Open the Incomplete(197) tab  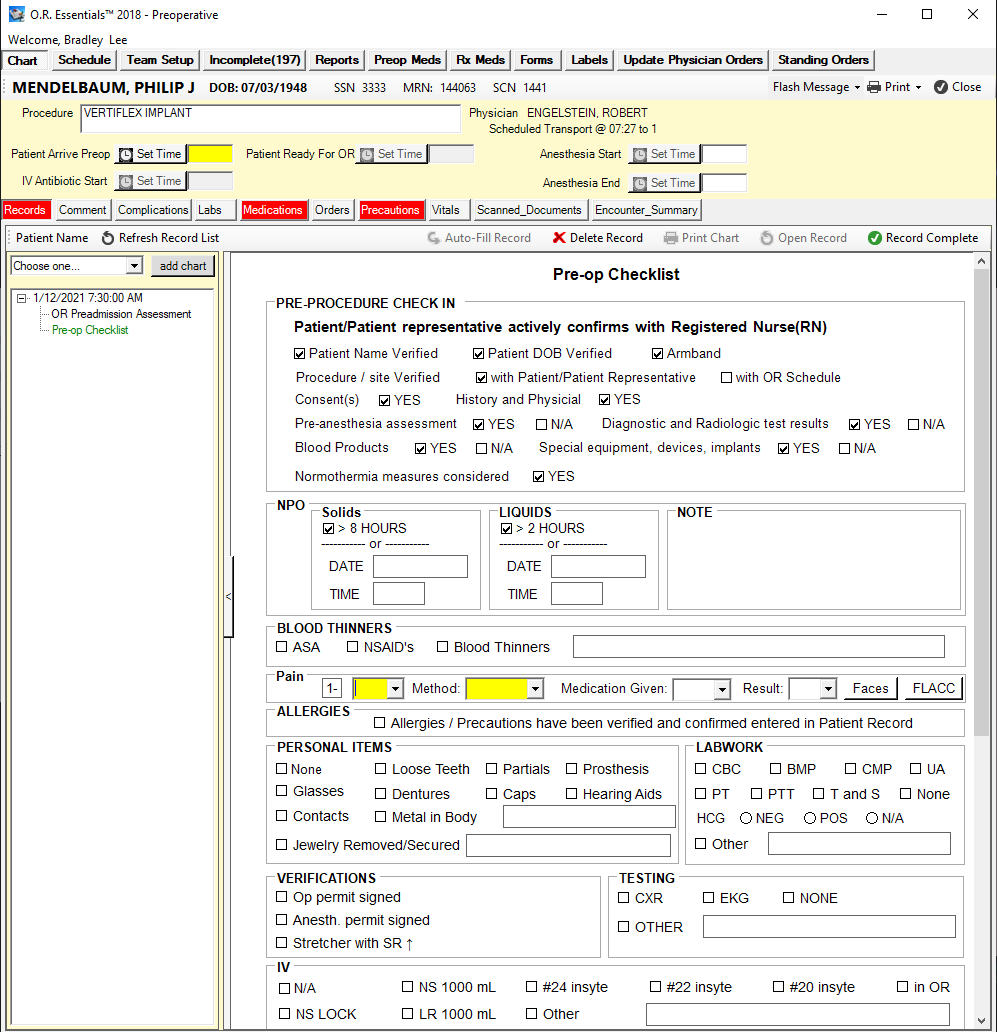click(255, 60)
